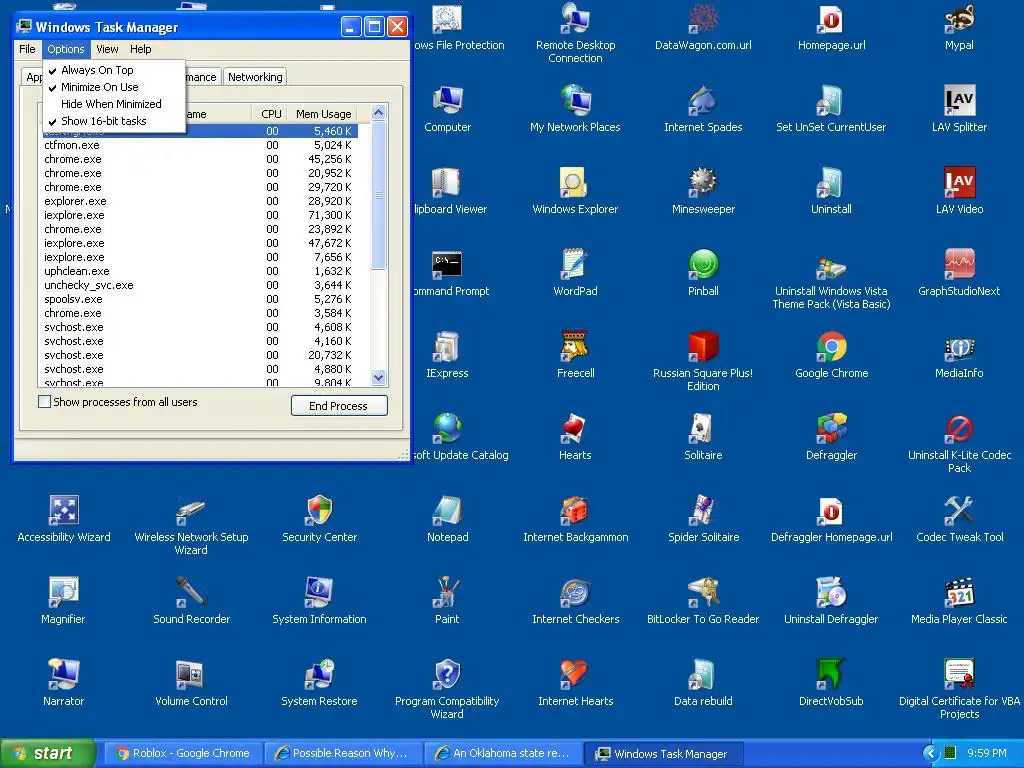The height and width of the screenshot is (768, 1024).
Task: Enable Hide When Minimized option
Action: tap(114, 104)
